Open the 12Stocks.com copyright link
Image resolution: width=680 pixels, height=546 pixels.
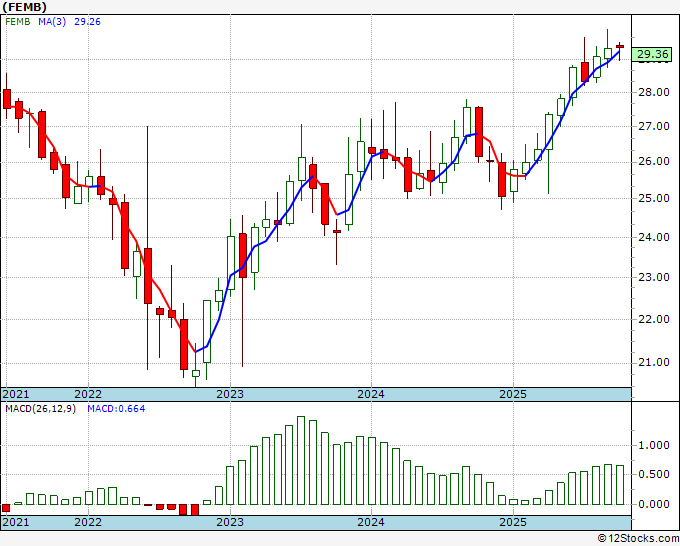[638, 539]
